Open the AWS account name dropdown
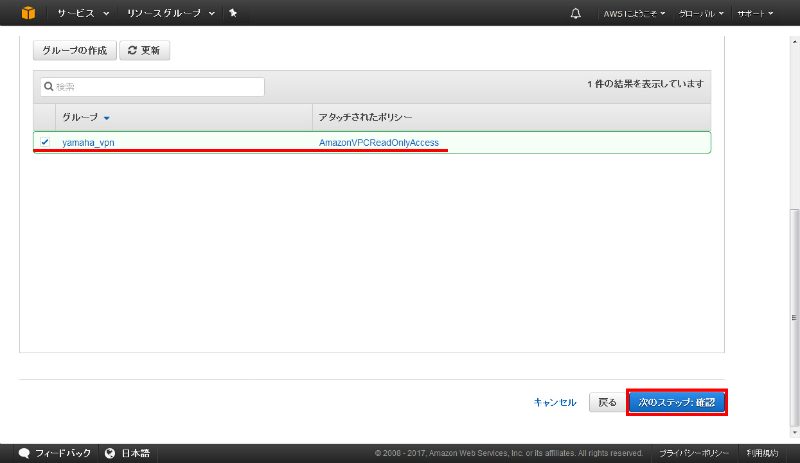This screenshot has height=463, width=800. pyautogui.click(x=634, y=13)
